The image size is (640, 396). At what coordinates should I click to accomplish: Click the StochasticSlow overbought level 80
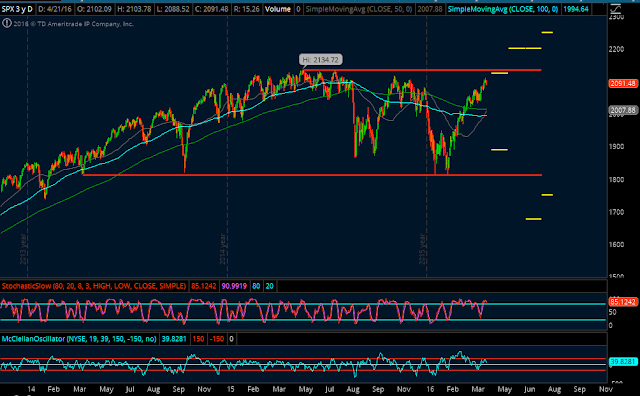click(x=256, y=286)
